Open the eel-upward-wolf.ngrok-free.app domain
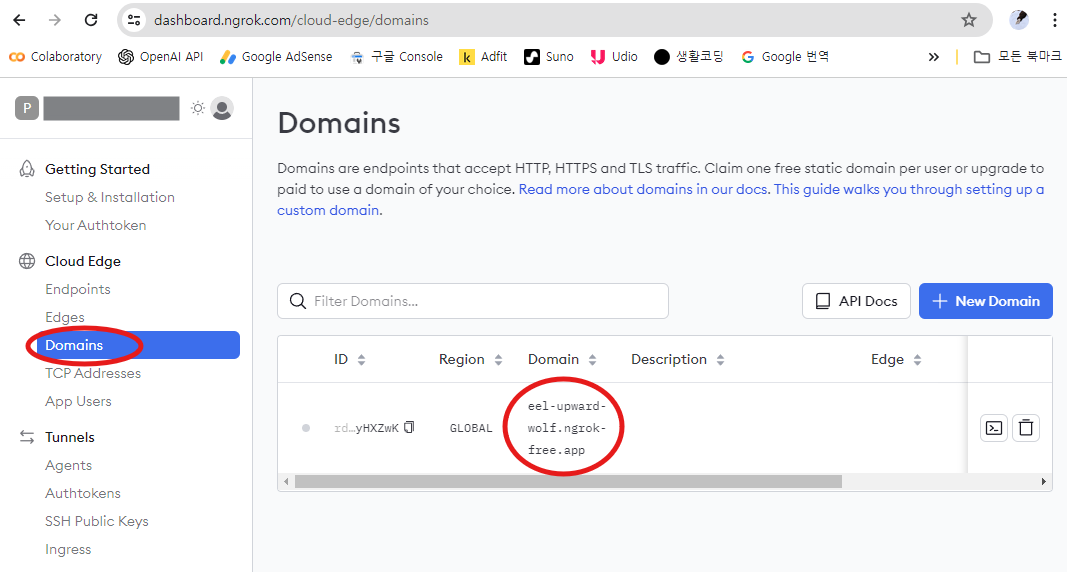Viewport: 1067px width, 572px height. [x=566, y=428]
